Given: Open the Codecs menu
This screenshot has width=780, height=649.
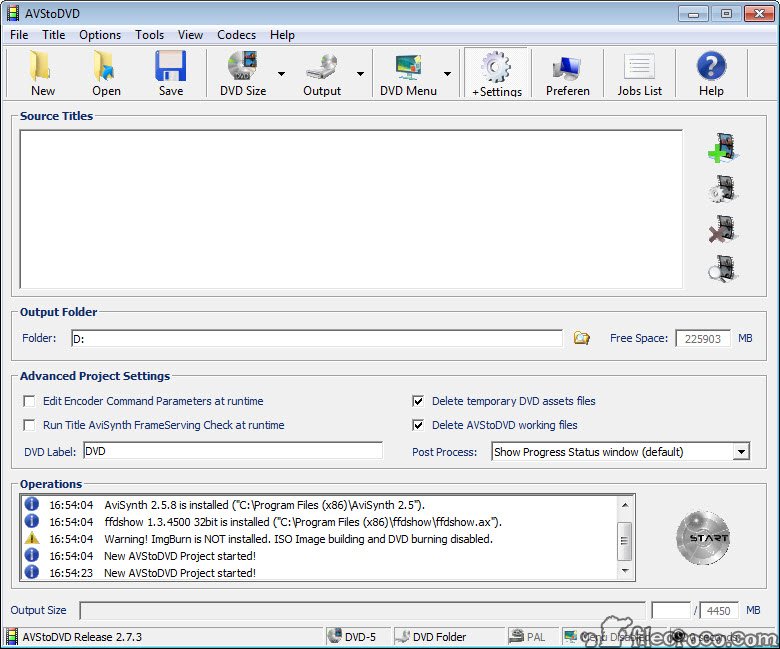Looking at the screenshot, I should [x=236, y=35].
